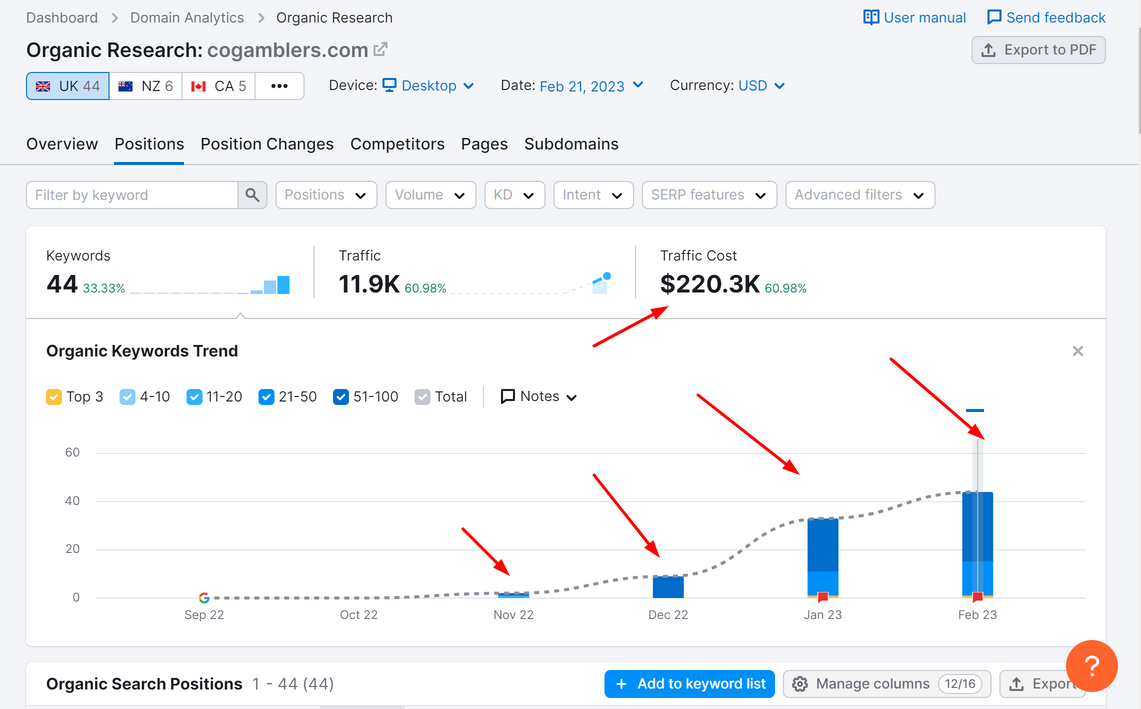Image resolution: width=1141 pixels, height=709 pixels.
Task: Toggle the 11-20 positions checkbox
Action: 194,397
